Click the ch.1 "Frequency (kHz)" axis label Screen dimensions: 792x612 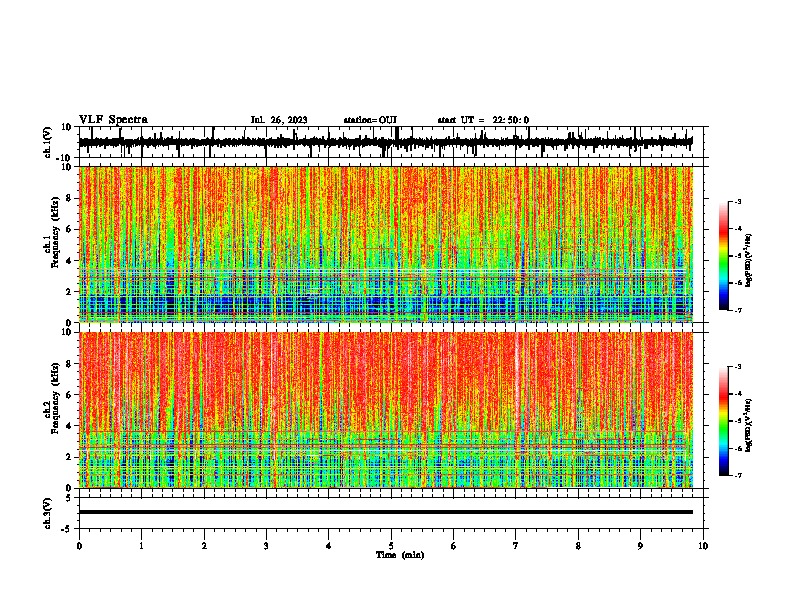pos(55,233)
